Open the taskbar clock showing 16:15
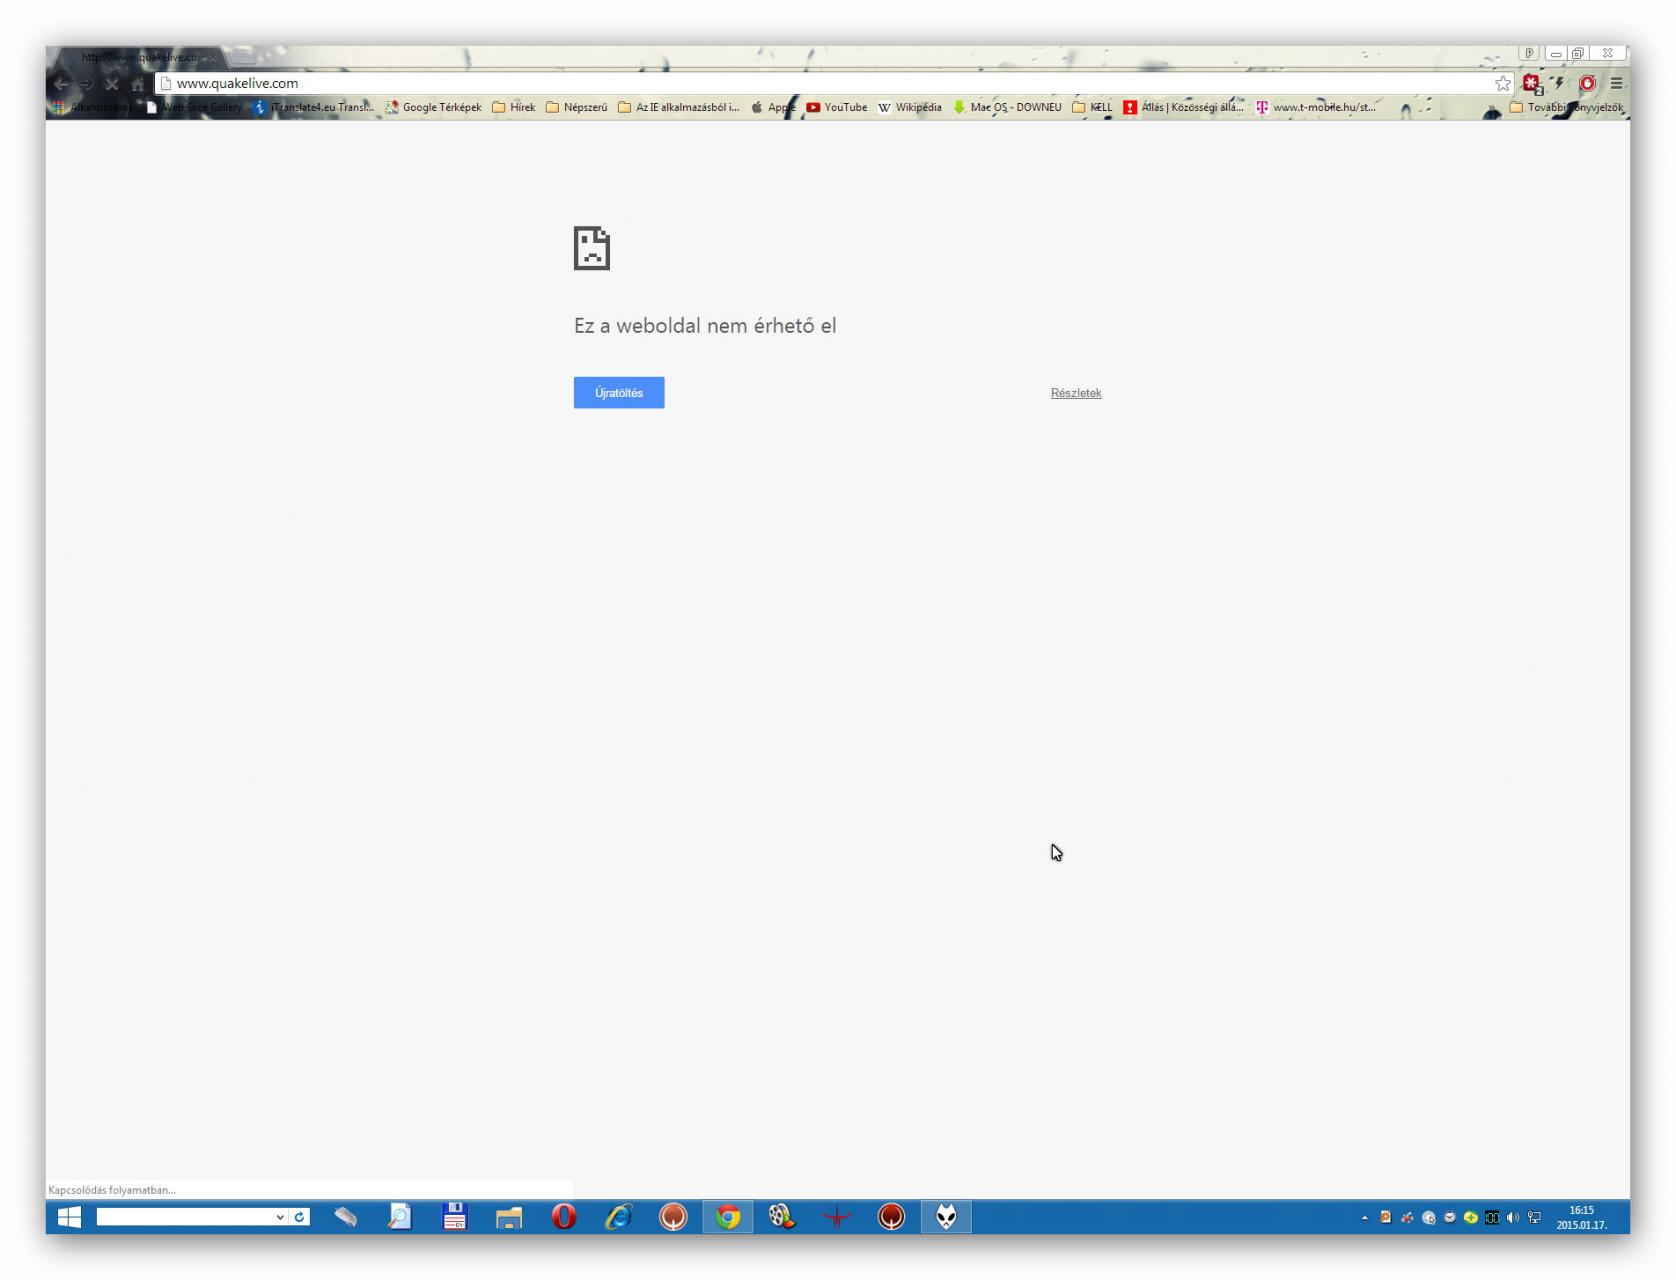The width and height of the screenshot is (1676, 1280). (1581, 1218)
